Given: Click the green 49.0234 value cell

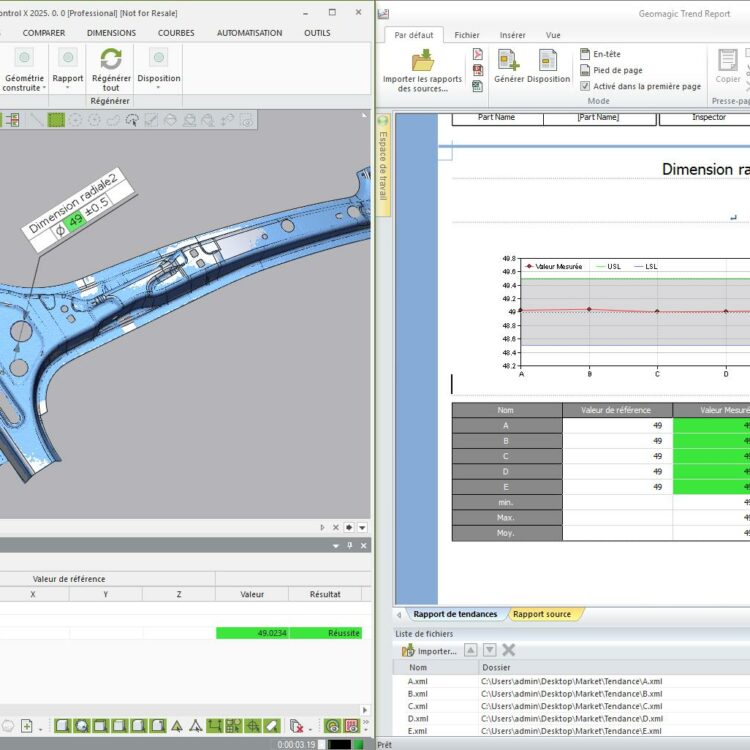Looking at the screenshot, I should pos(252,633).
